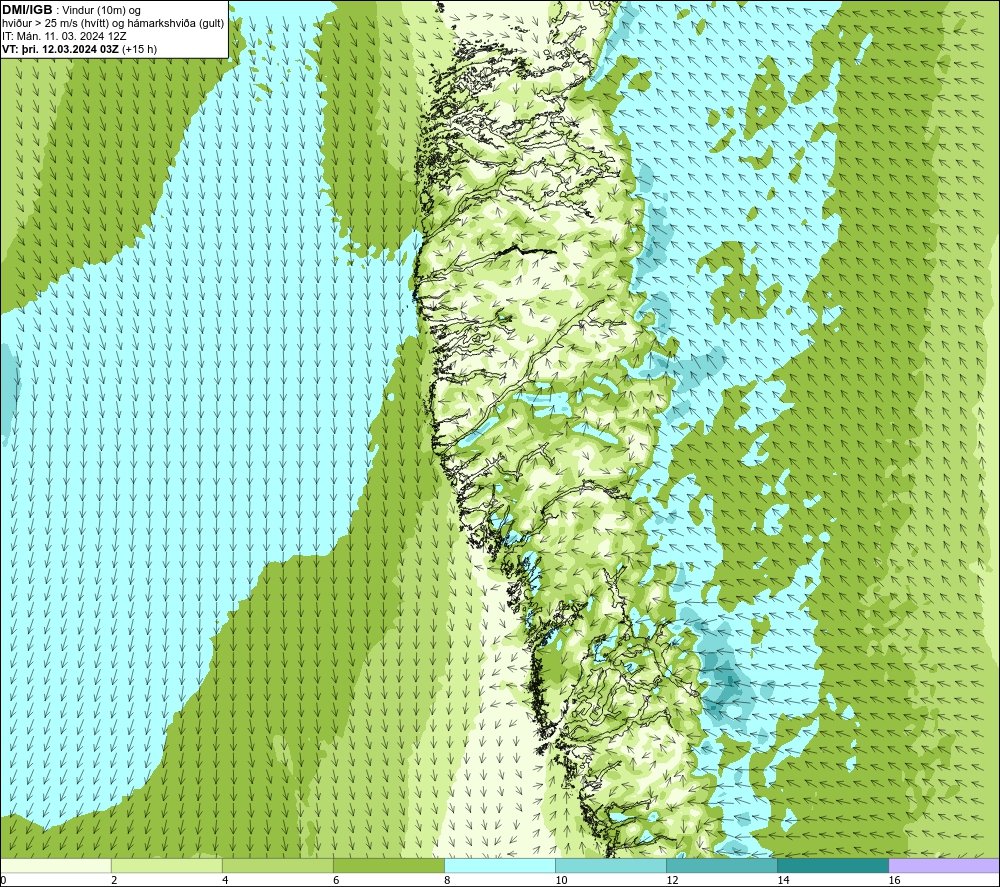Click the dark teal 14–16 m/s legend swatch
1000x887 pixels.
833,865
